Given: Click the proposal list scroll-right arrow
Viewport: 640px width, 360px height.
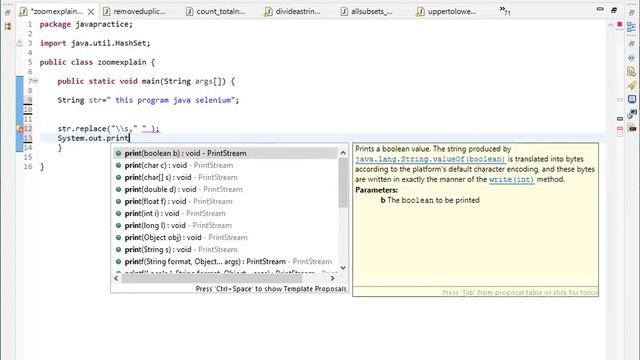Looking at the screenshot, I should coord(332,278).
